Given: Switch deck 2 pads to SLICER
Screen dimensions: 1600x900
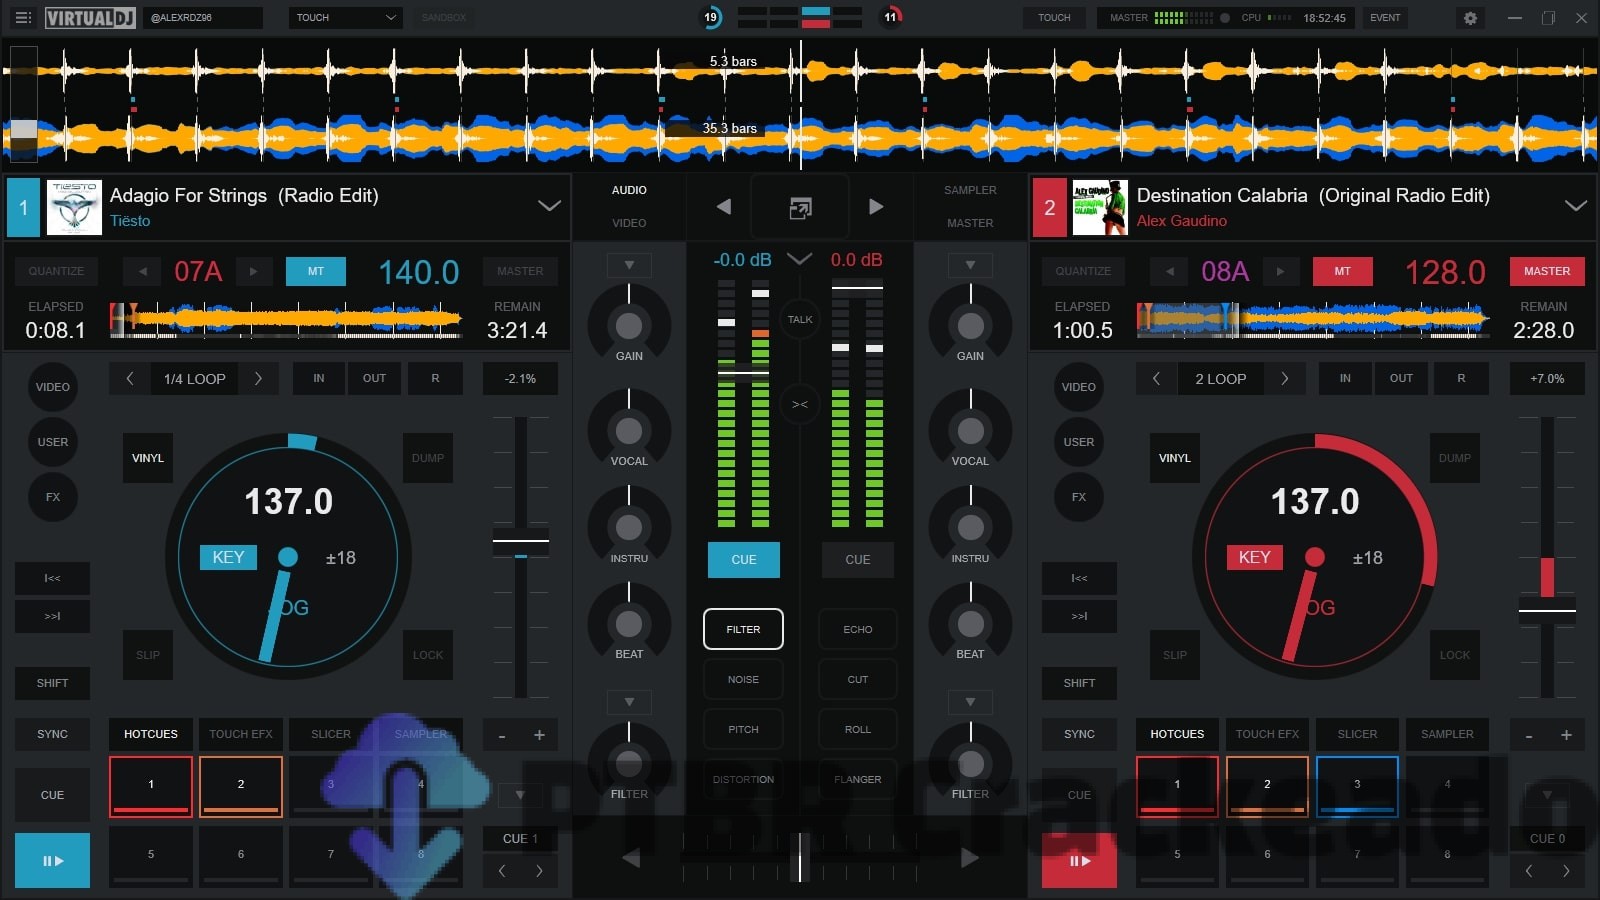Looking at the screenshot, I should point(1357,734).
